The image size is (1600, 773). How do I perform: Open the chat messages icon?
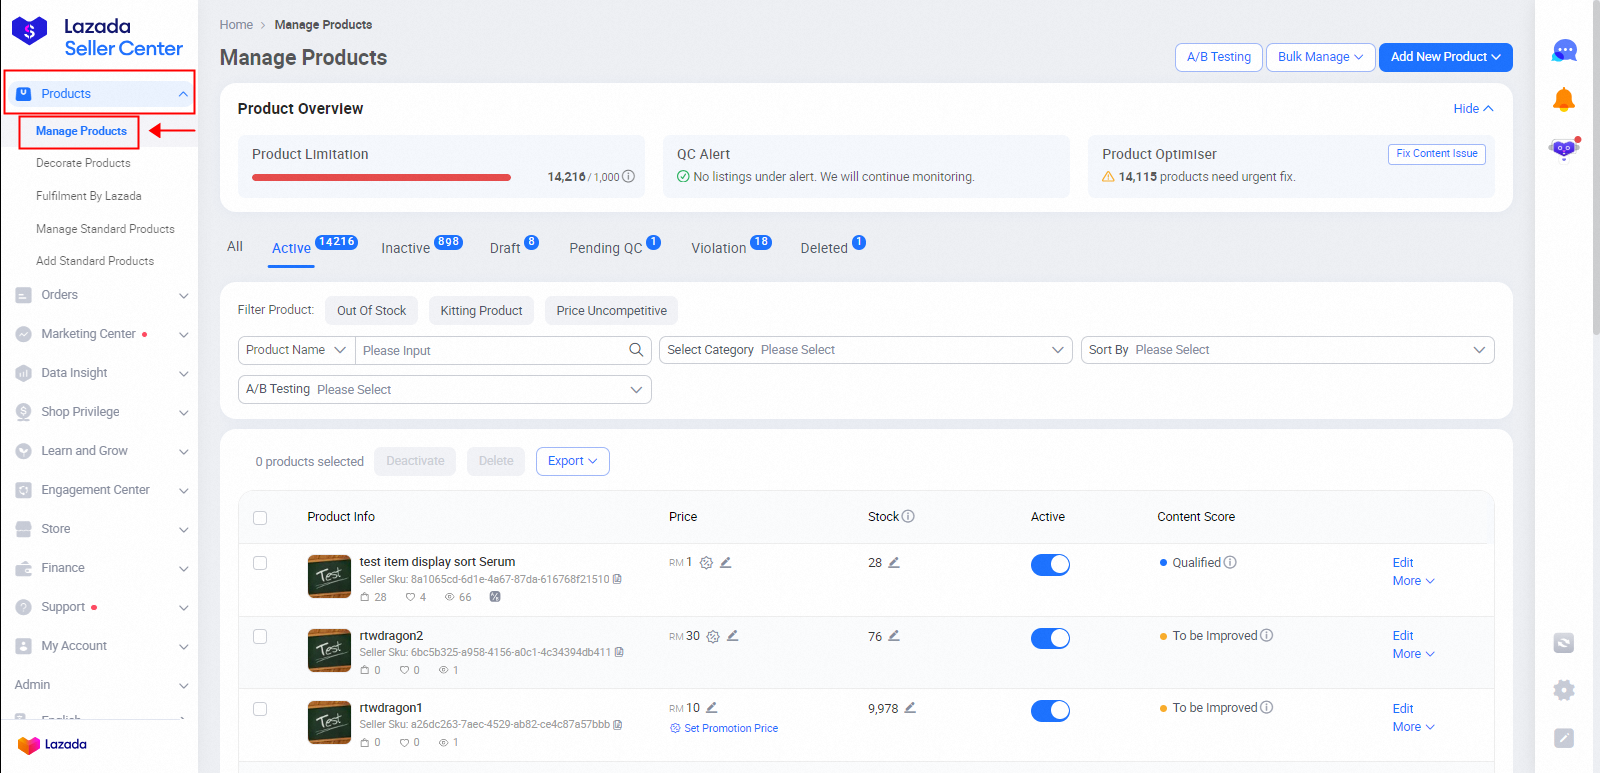point(1564,51)
